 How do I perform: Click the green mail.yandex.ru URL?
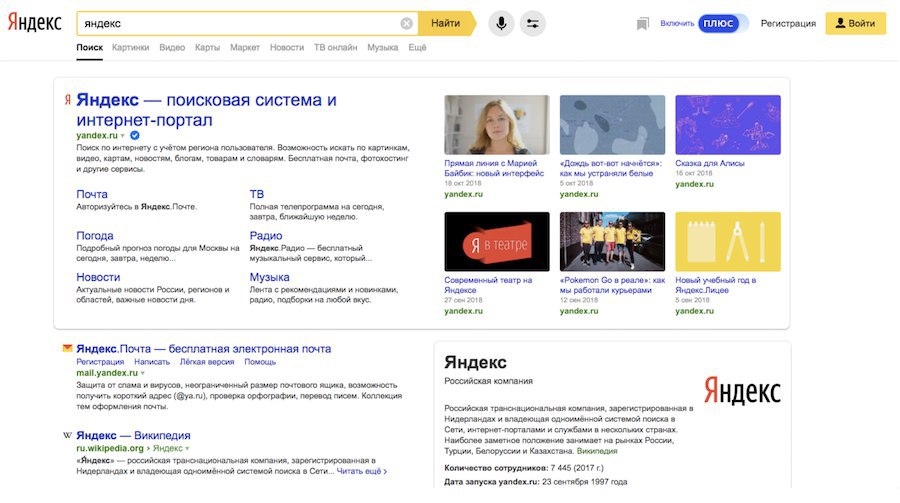pos(107,373)
